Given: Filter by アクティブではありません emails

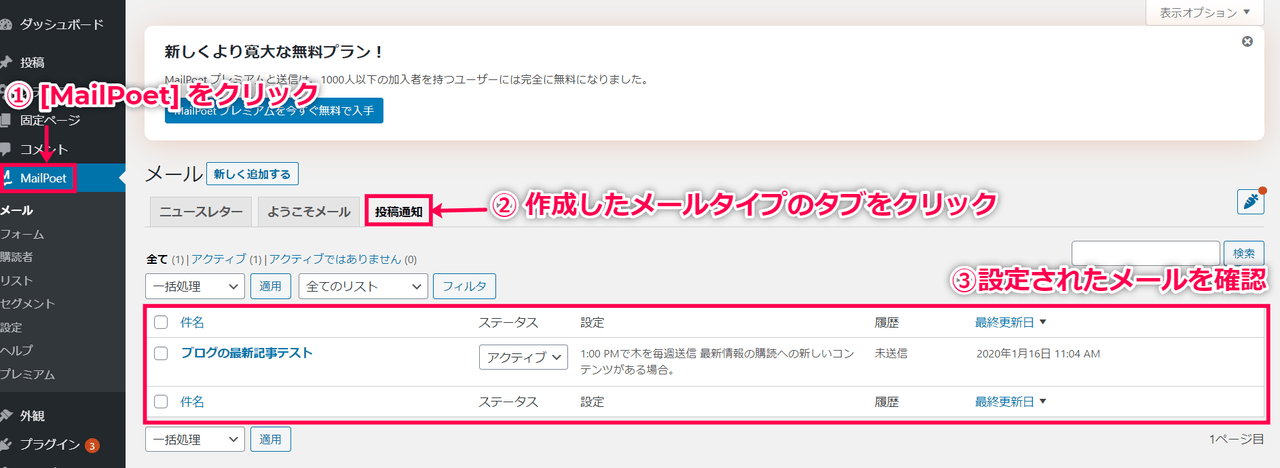Looking at the screenshot, I should coord(335,259).
